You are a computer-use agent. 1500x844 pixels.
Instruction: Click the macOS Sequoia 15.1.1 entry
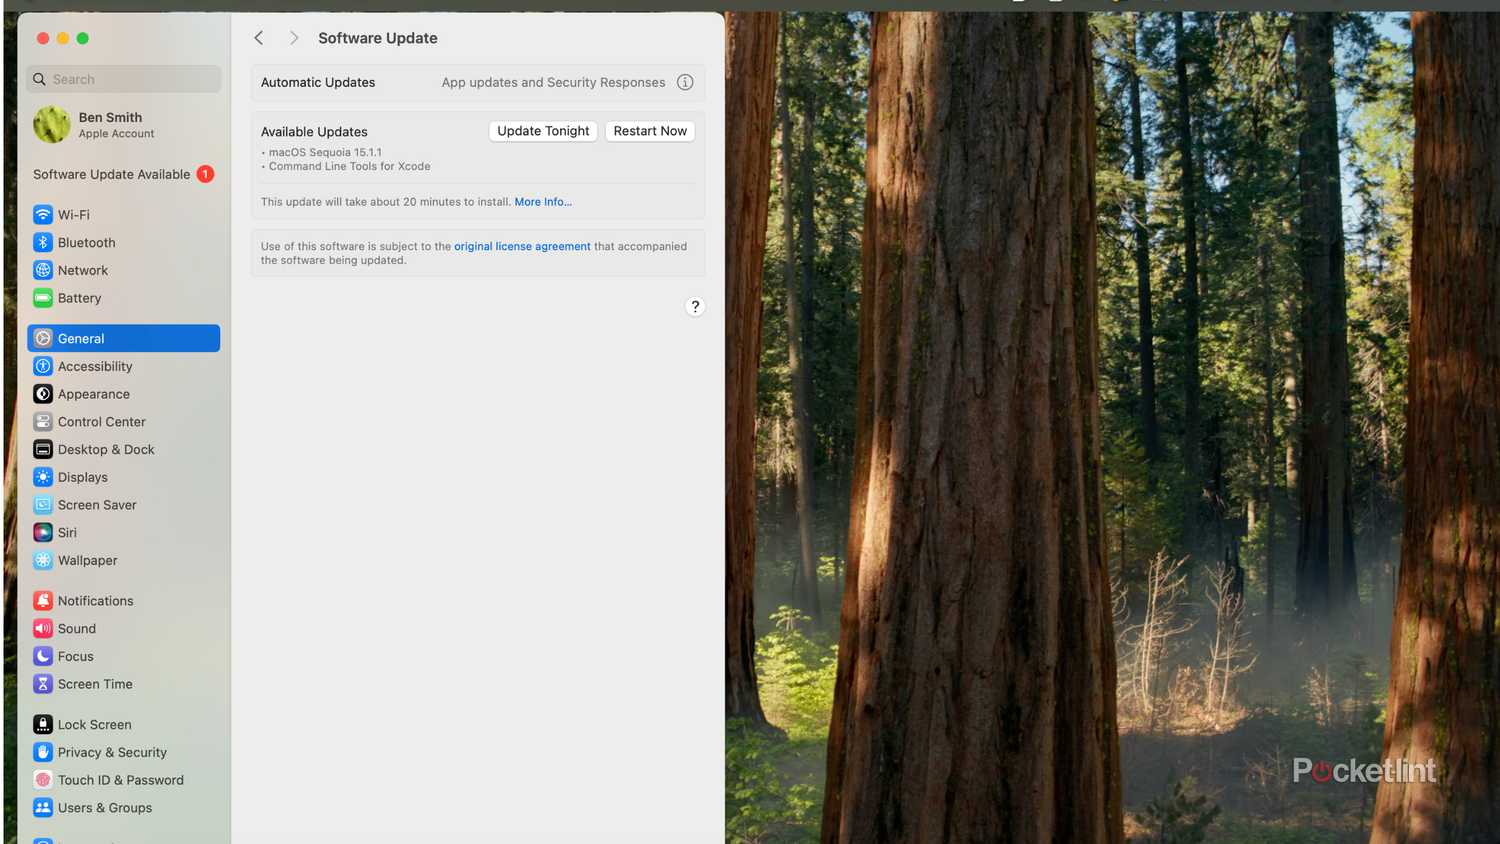coord(325,153)
